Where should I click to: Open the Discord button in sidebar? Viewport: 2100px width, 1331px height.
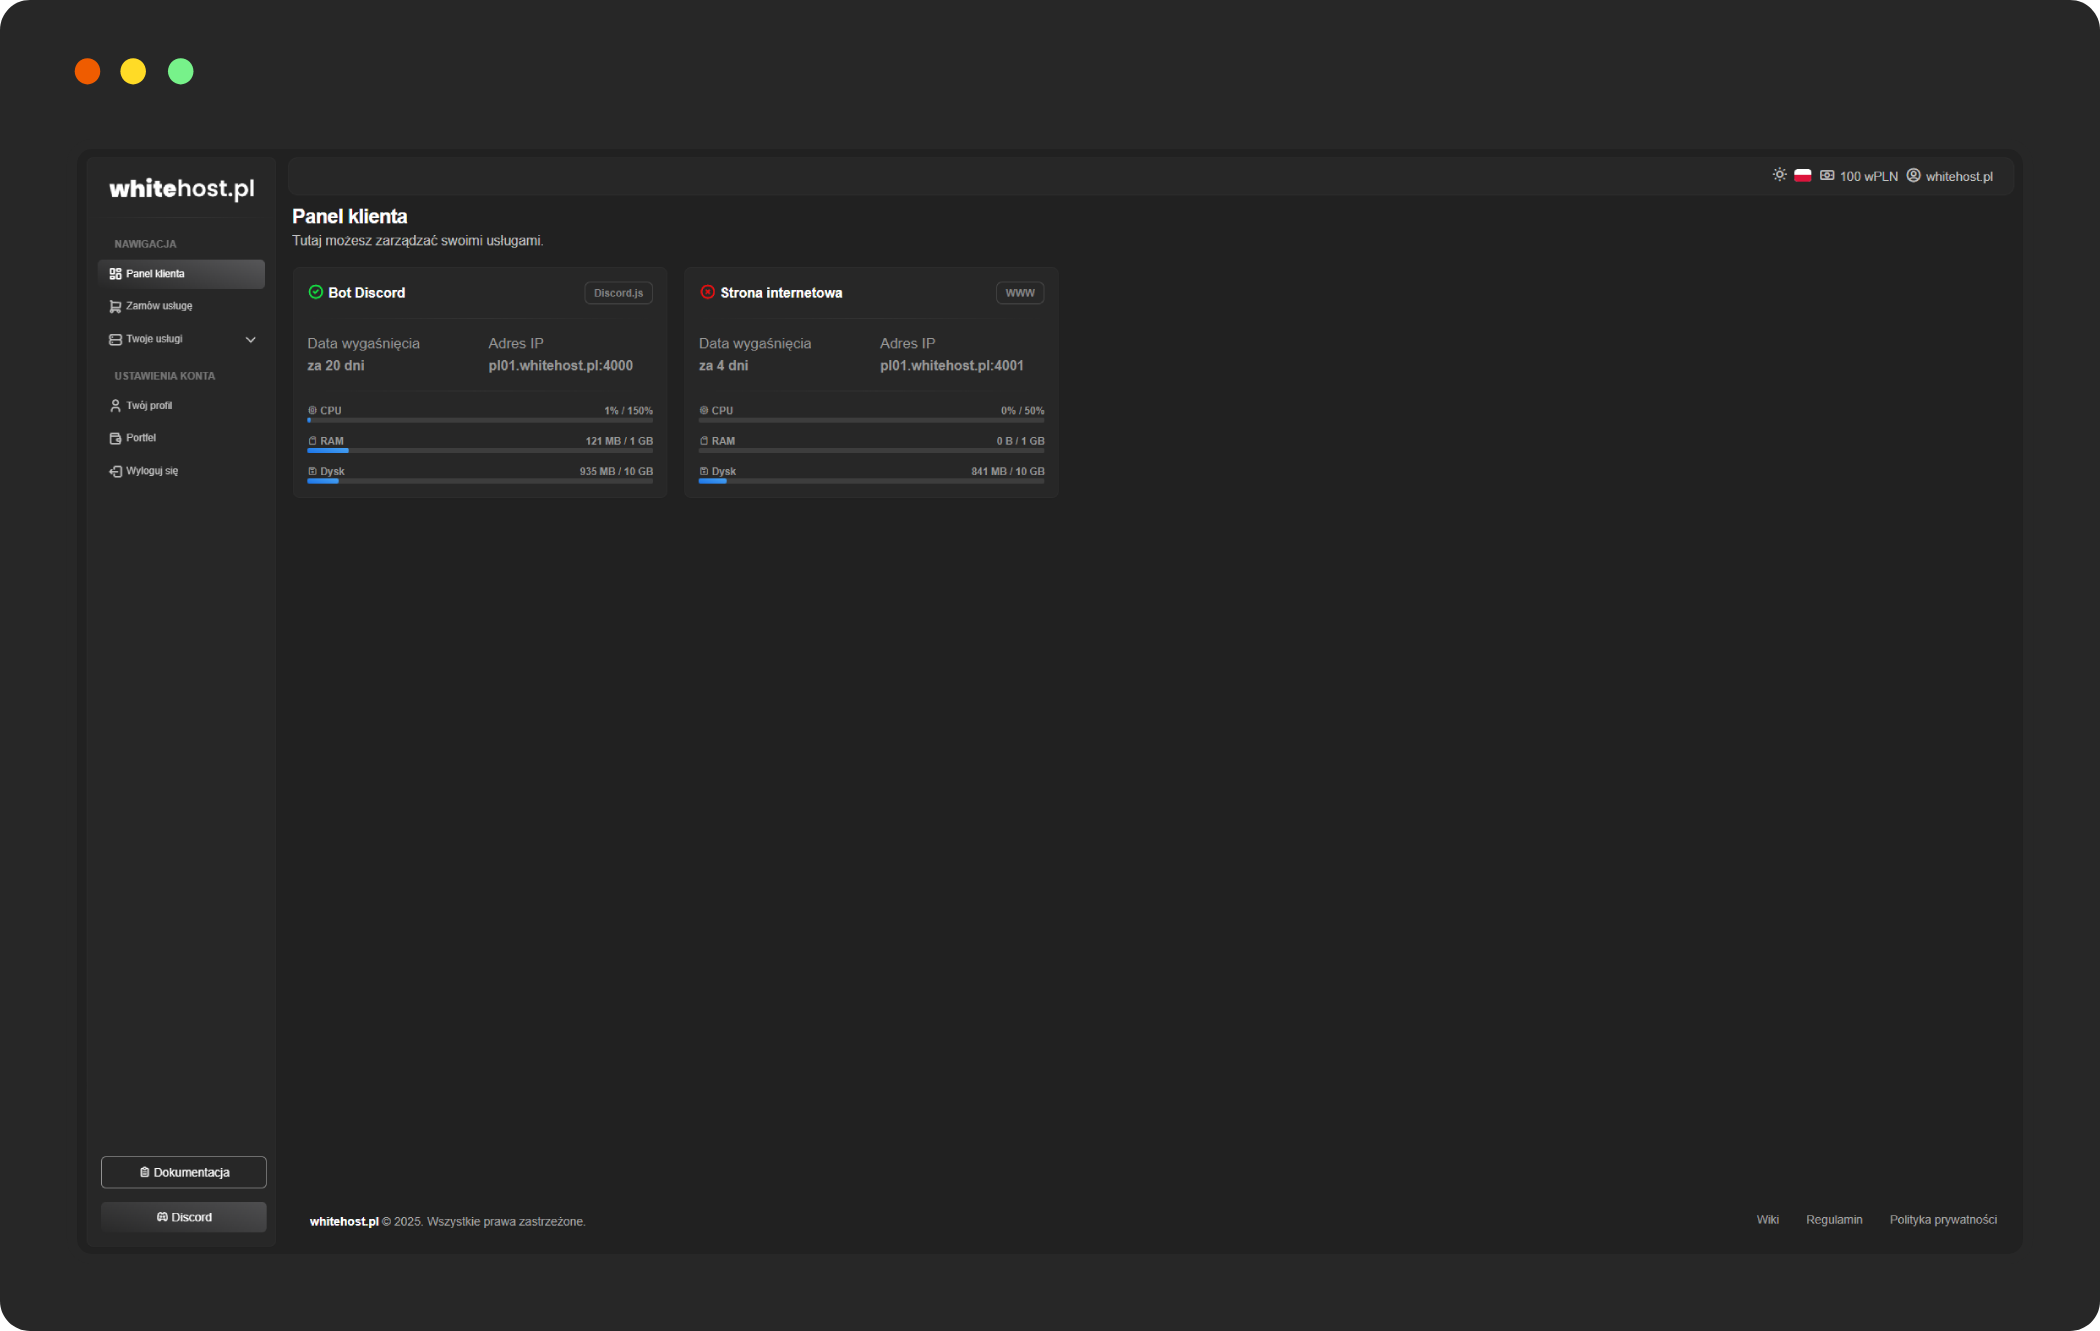184,1217
